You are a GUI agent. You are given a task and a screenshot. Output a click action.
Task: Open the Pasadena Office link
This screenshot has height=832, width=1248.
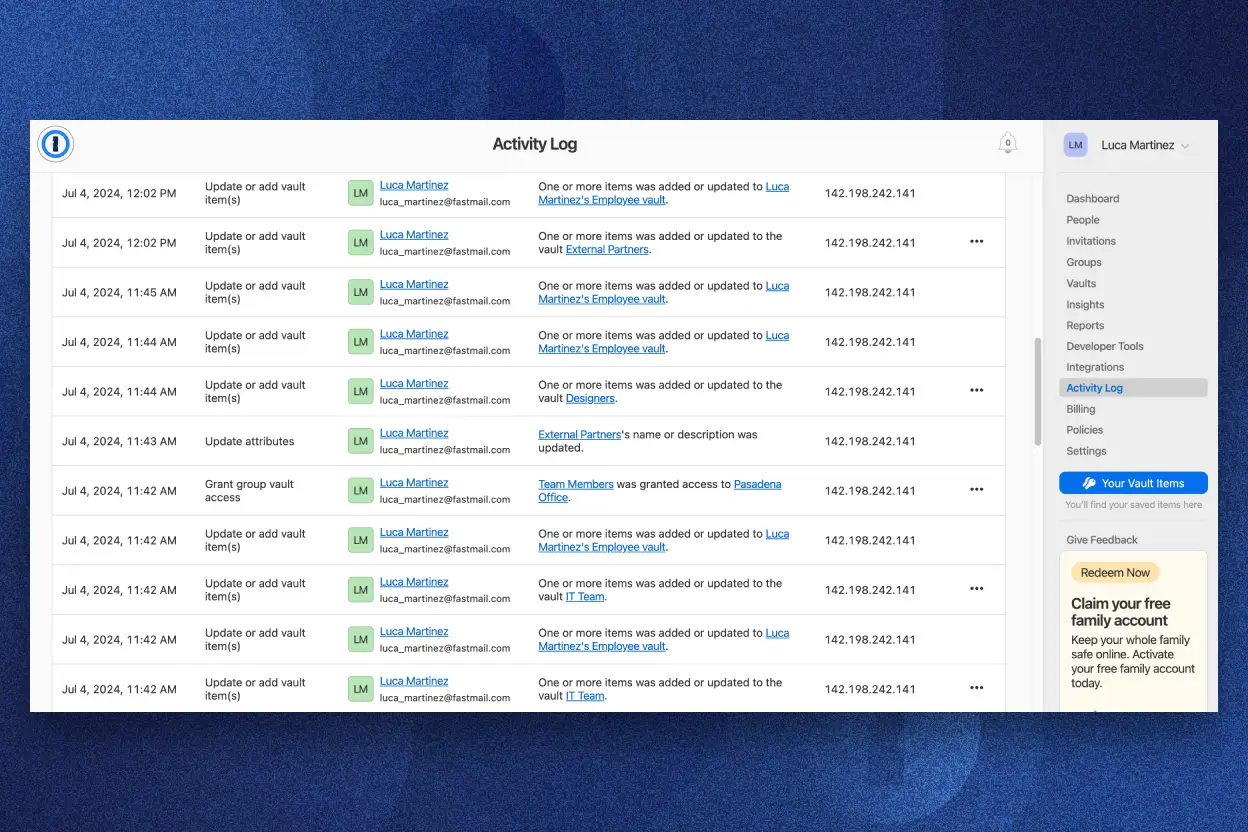(757, 484)
